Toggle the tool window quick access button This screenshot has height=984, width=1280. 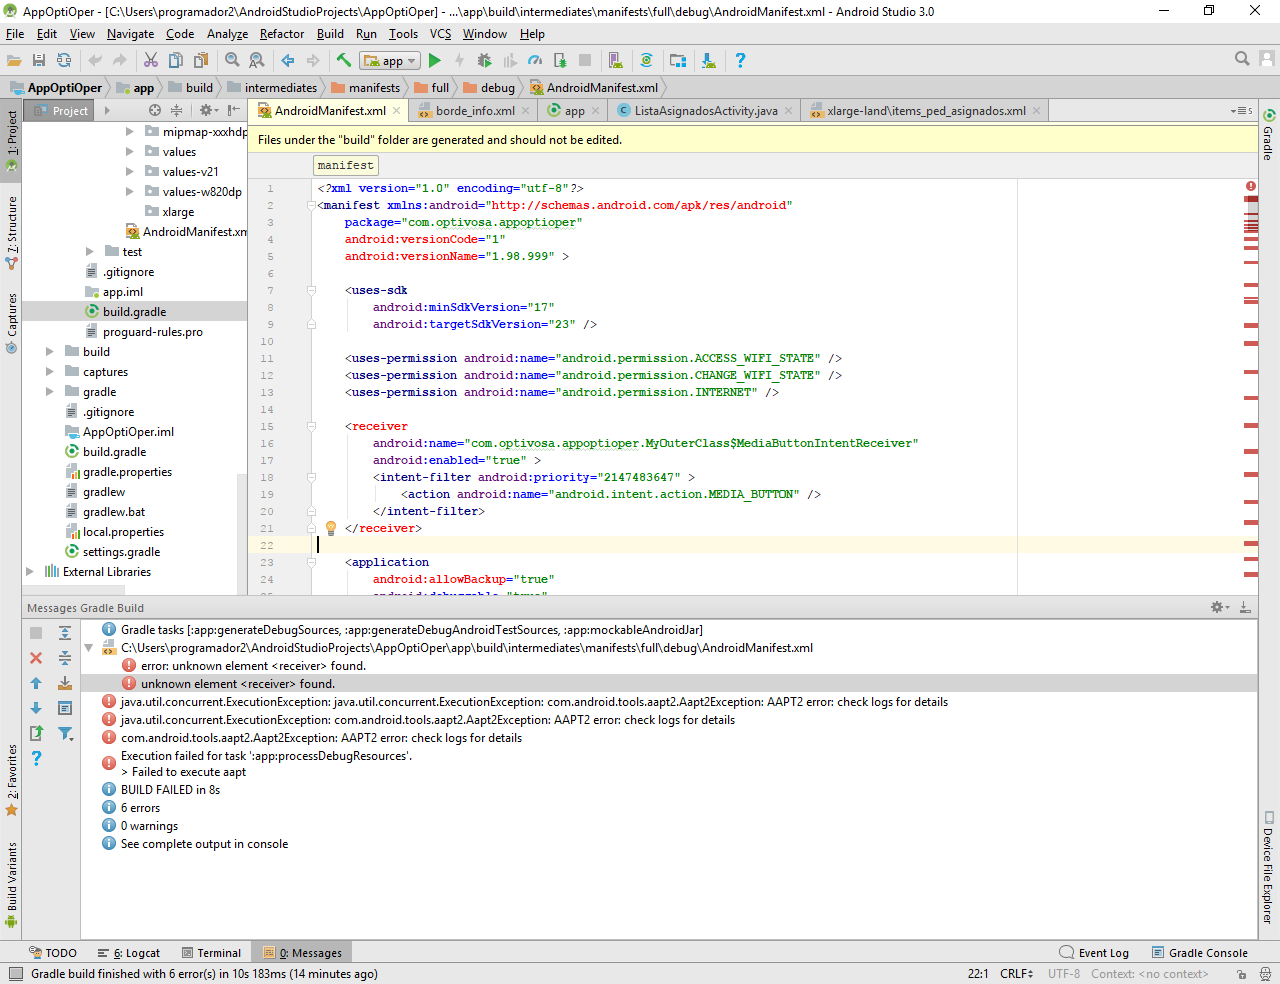[x=14, y=974]
